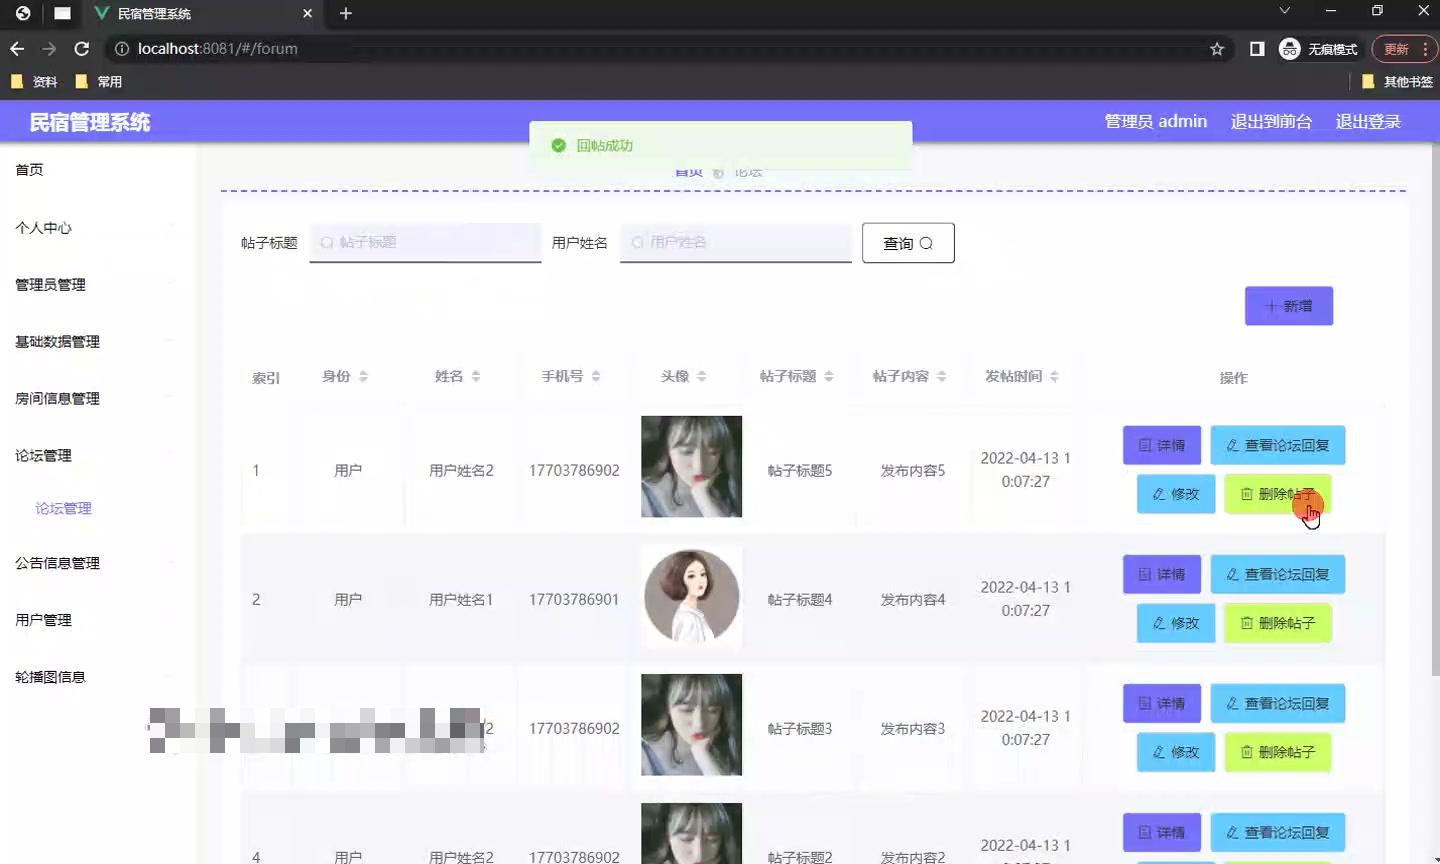This screenshot has height=864, width=1440.
Task: Click 退出登录 in the header
Action: (x=1368, y=121)
